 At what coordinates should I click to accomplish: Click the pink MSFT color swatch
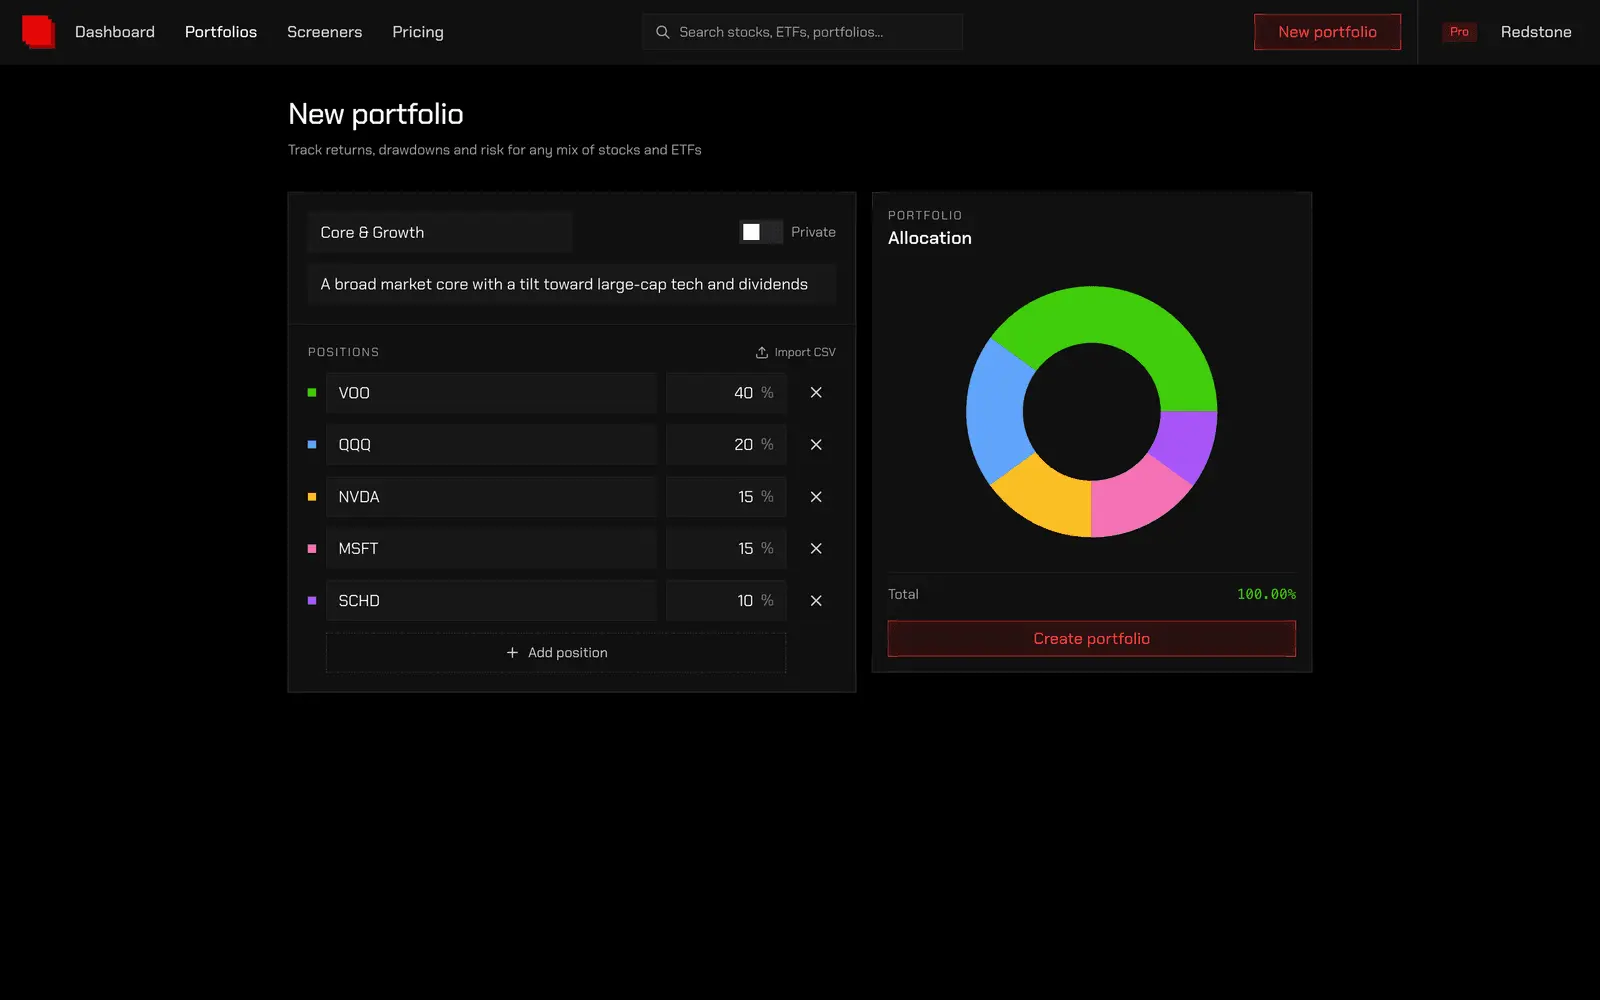click(312, 549)
